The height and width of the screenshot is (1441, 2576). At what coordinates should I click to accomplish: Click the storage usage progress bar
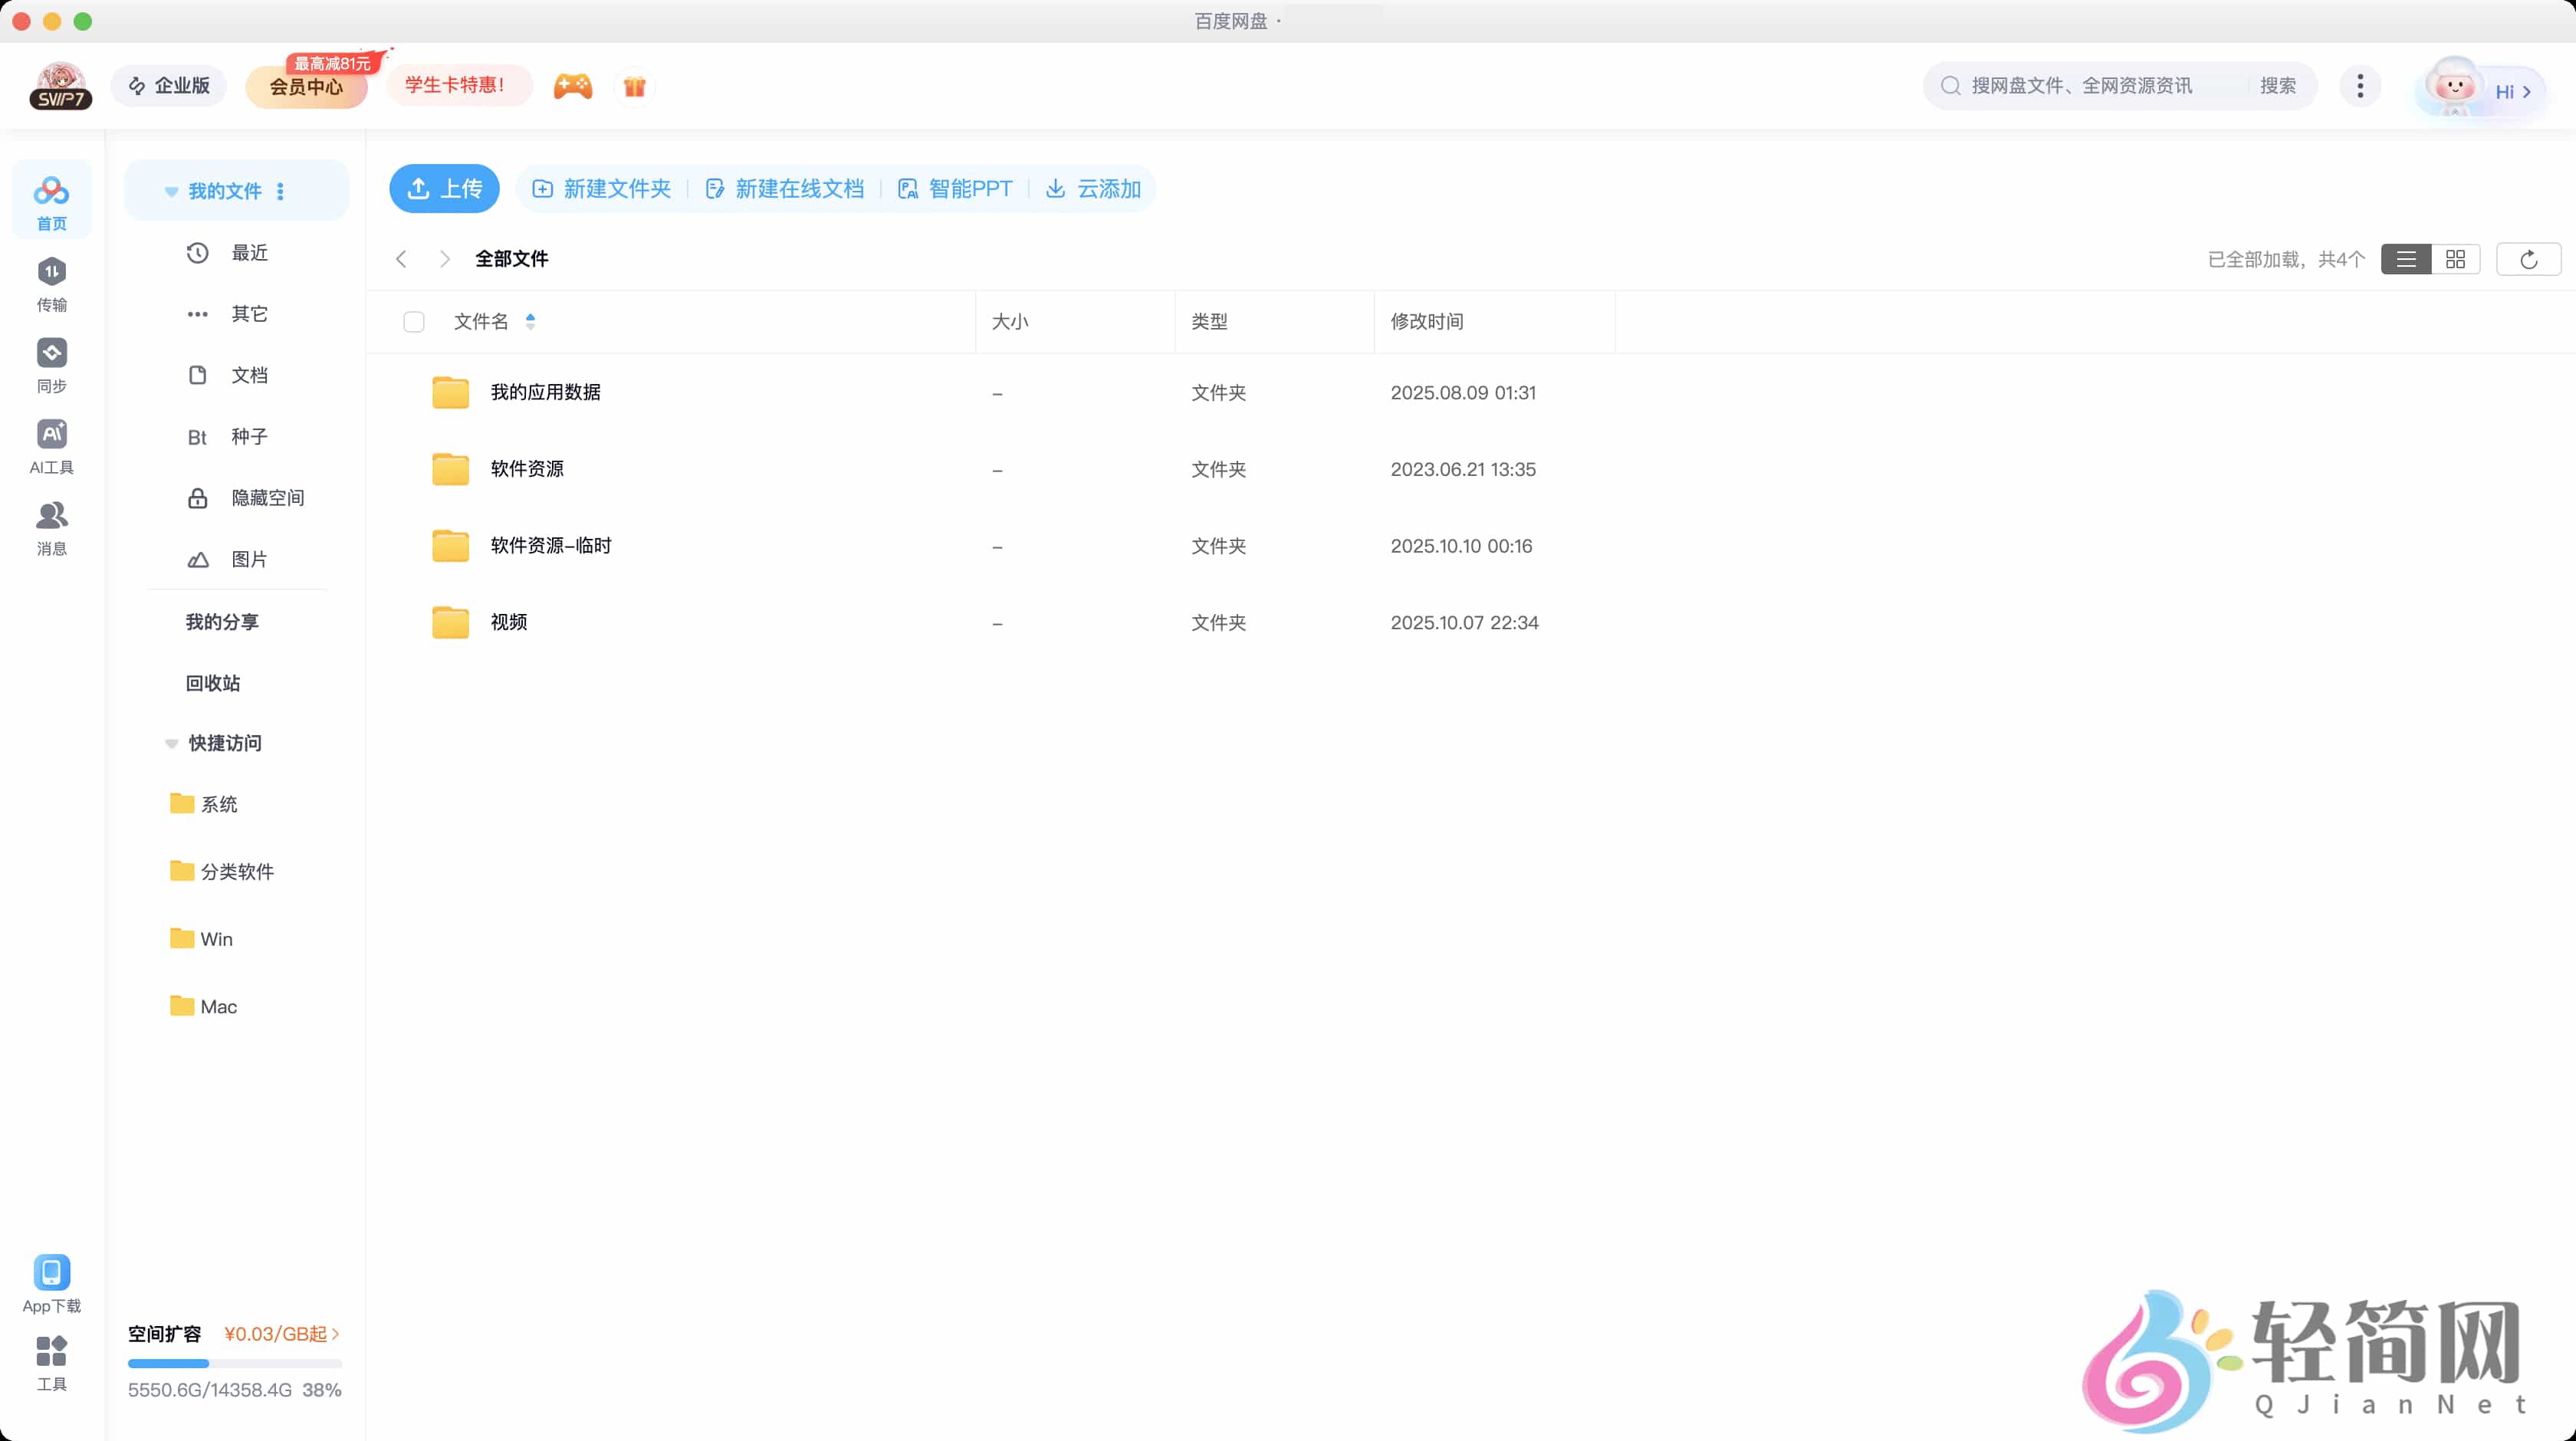[x=234, y=1363]
